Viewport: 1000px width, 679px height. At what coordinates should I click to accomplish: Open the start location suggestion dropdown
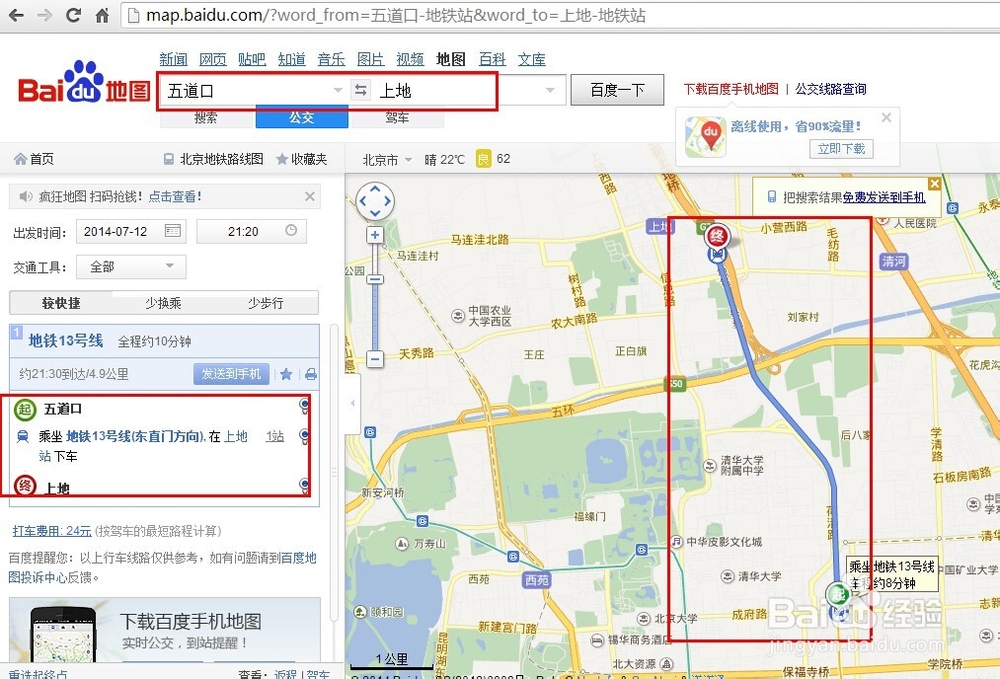[338, 90]
